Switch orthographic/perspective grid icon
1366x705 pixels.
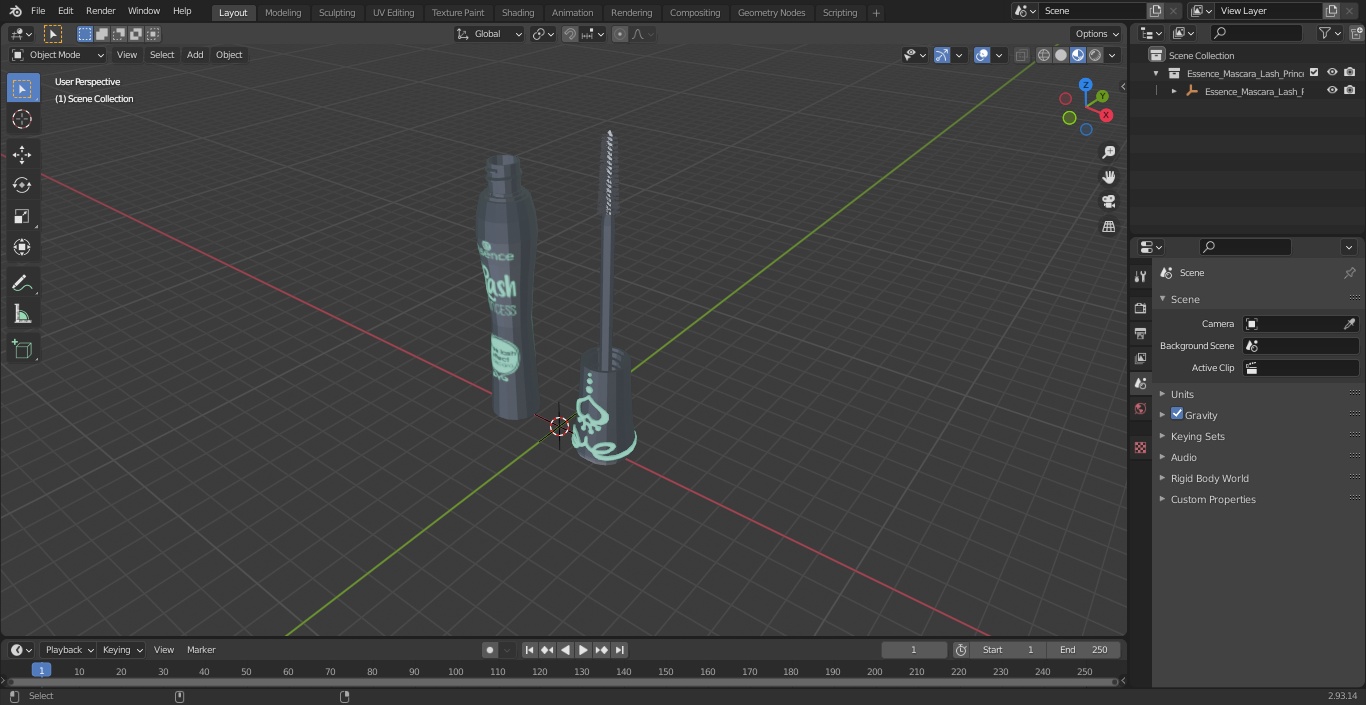(1108, 227)
